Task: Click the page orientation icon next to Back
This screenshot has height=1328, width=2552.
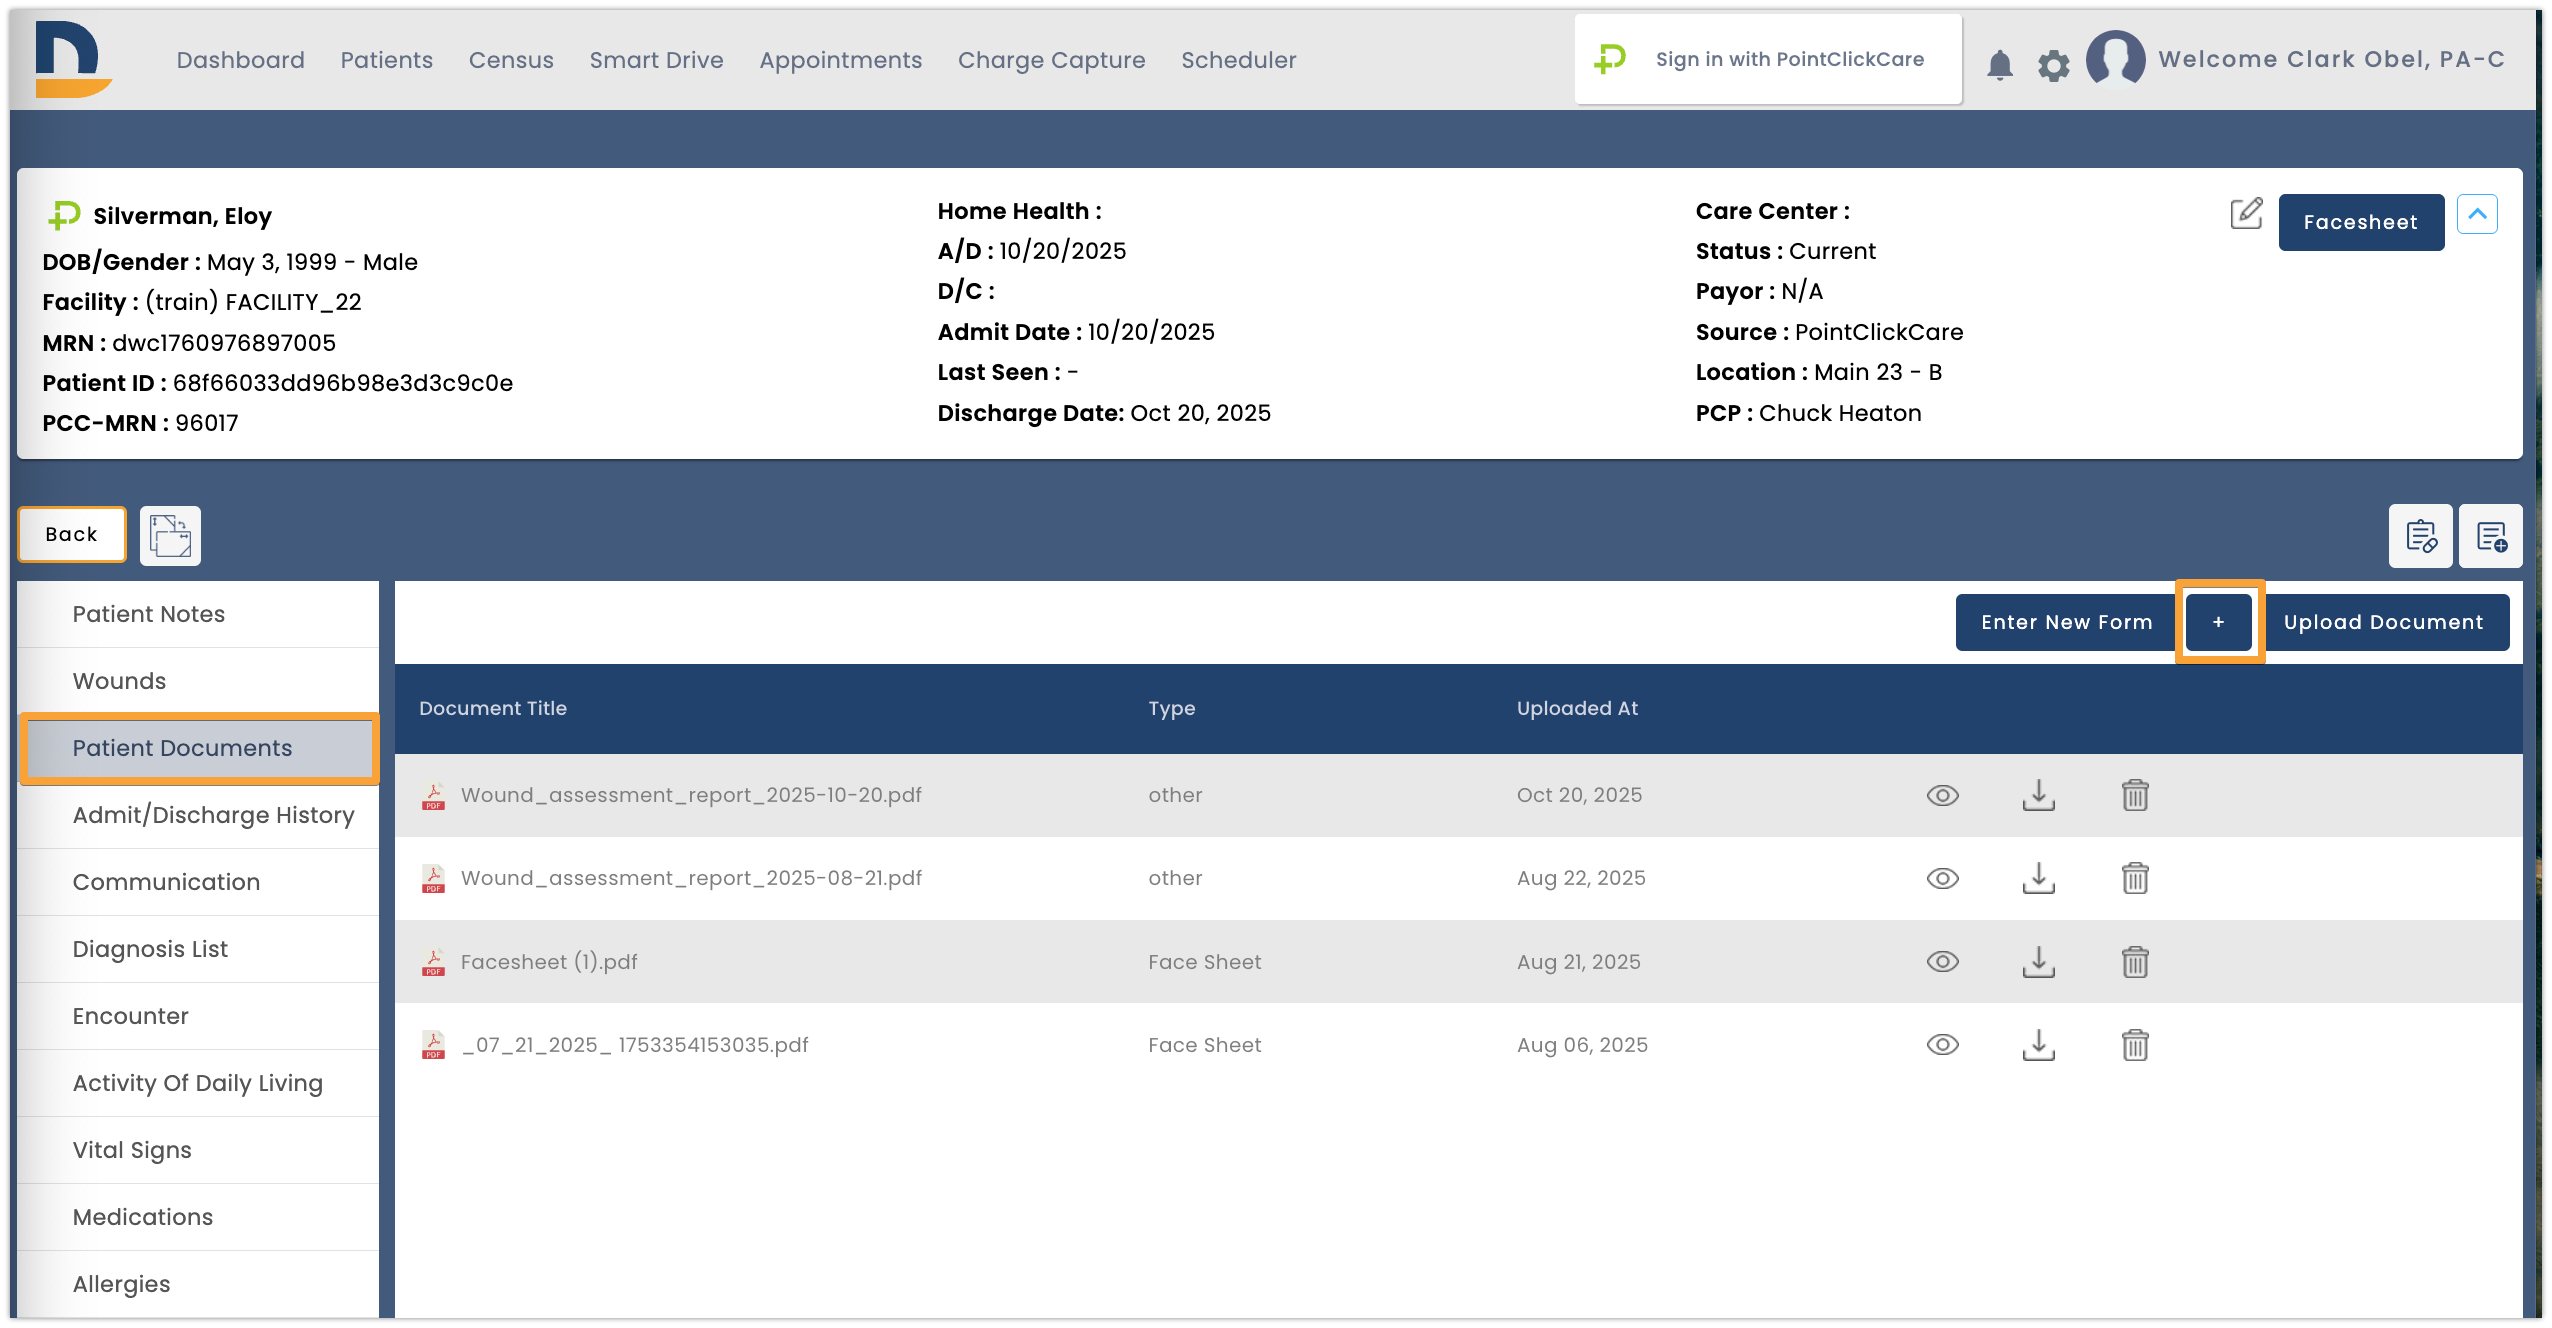Action: pyautogui.click(x=168, y=535)
